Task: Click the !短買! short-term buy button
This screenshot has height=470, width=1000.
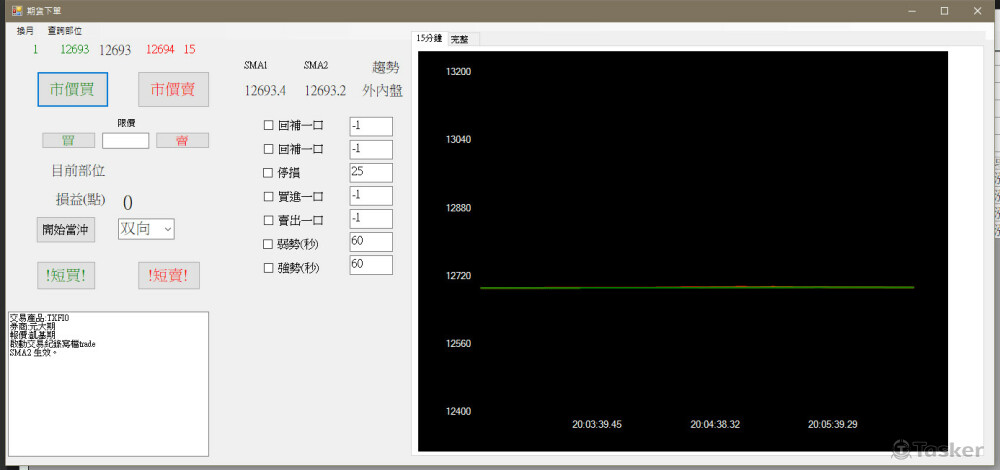Action: click(x=66, y=275)
